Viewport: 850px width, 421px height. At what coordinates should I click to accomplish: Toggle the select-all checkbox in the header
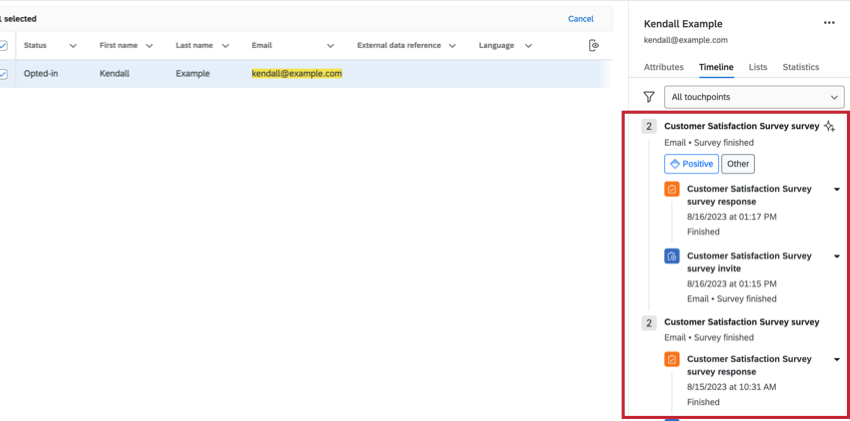click(x=3, y=46)
